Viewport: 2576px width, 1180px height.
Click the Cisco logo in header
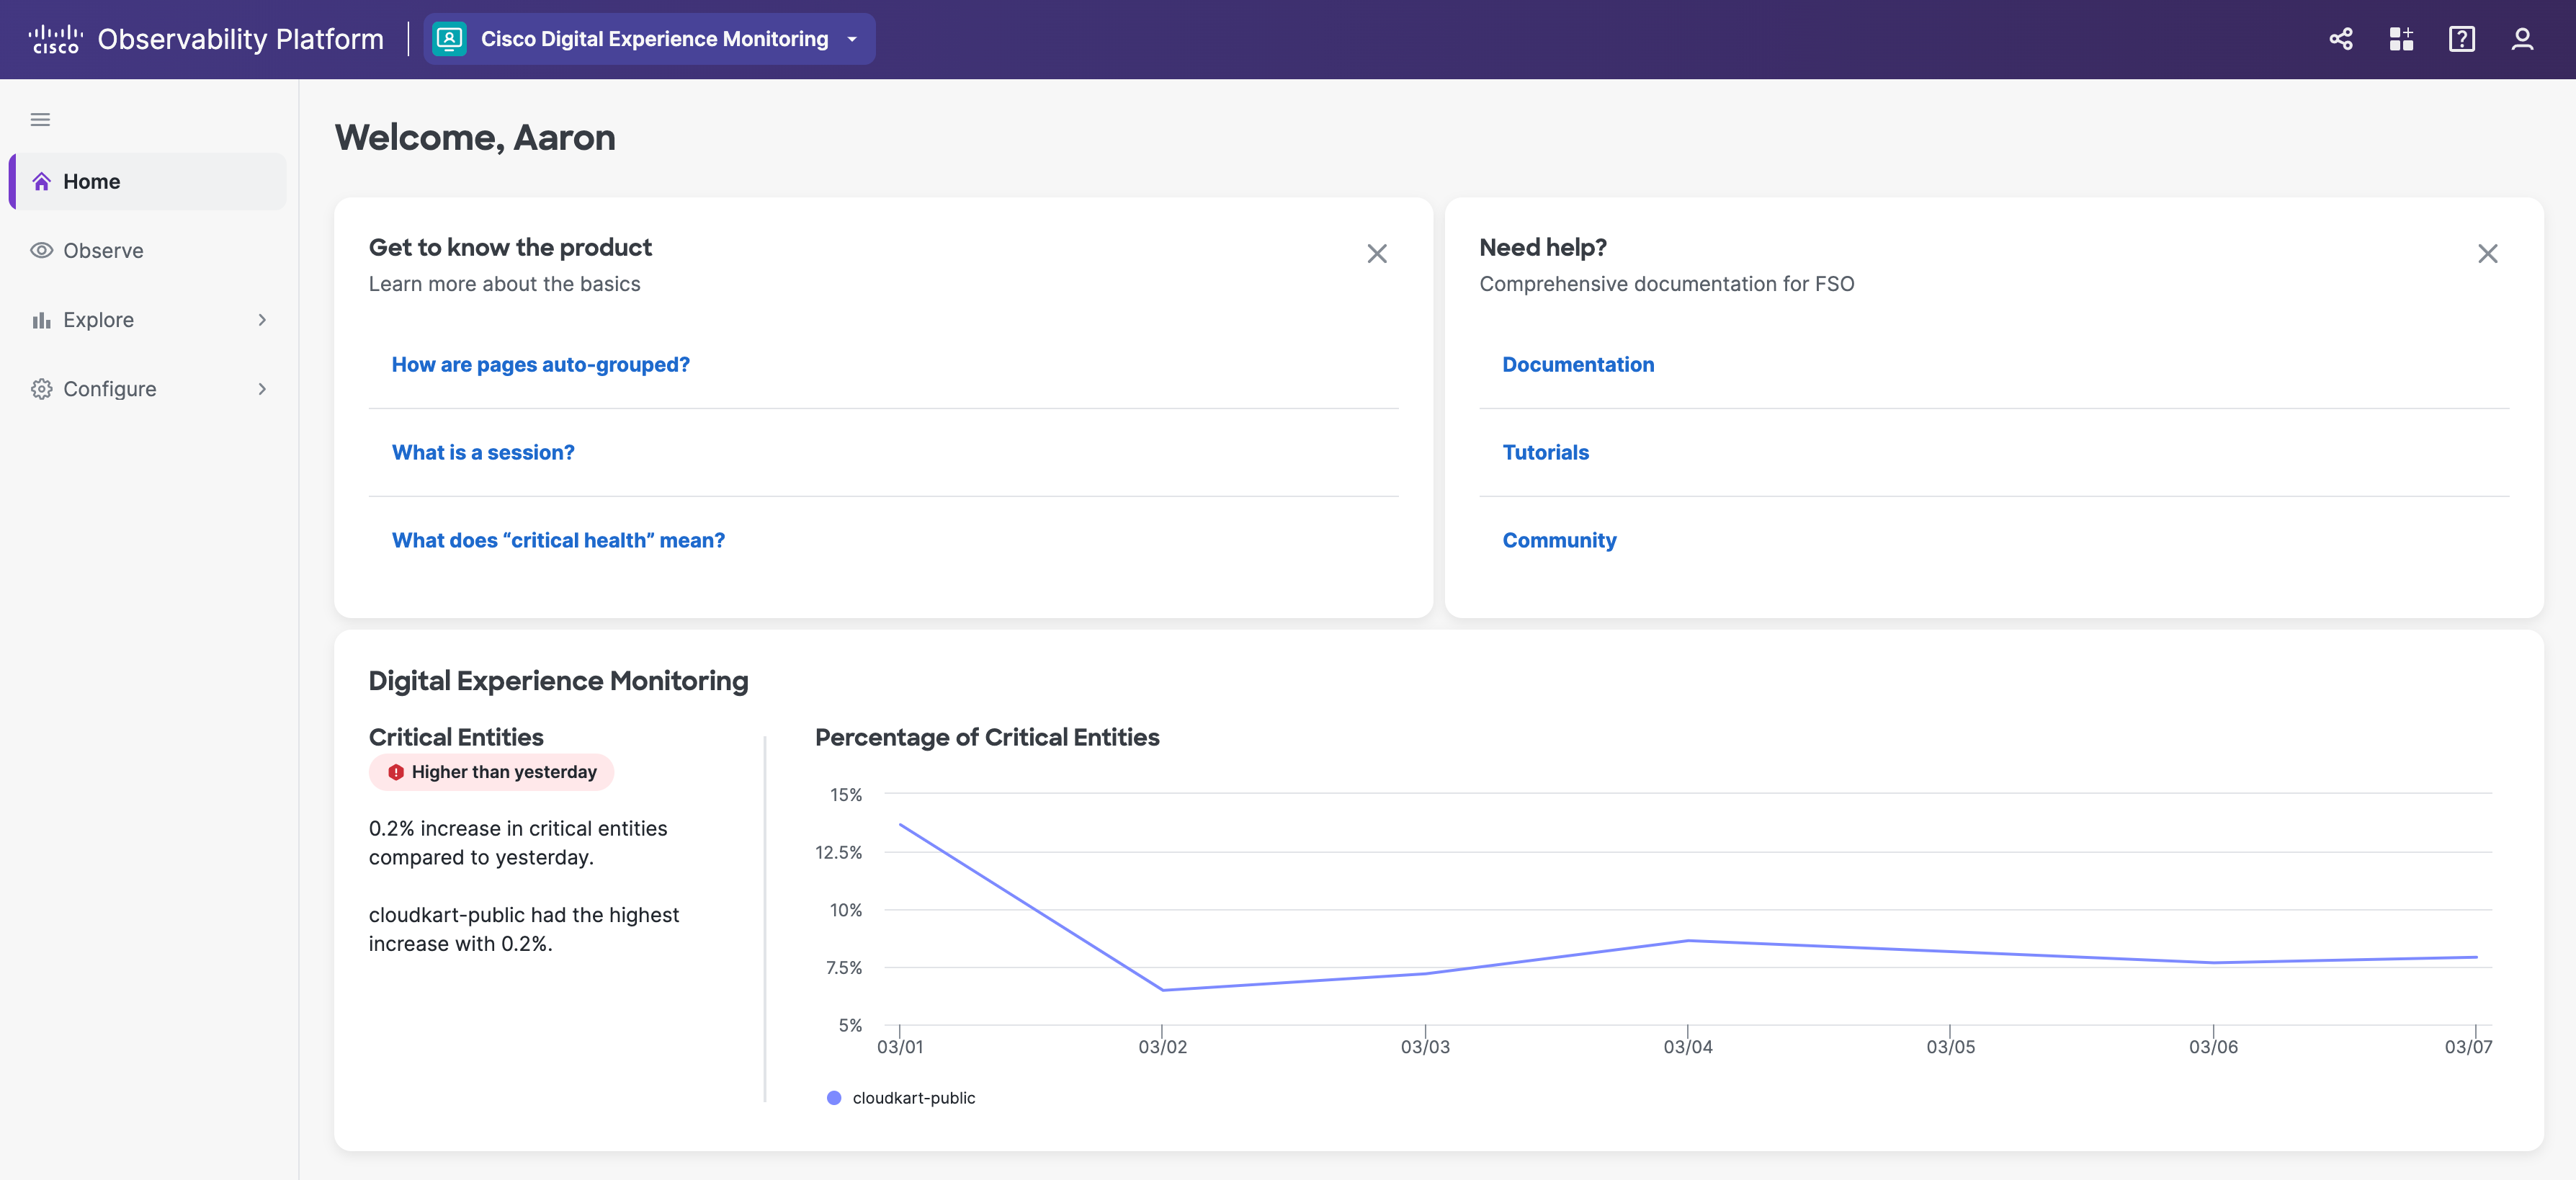(x=55, y=39)
